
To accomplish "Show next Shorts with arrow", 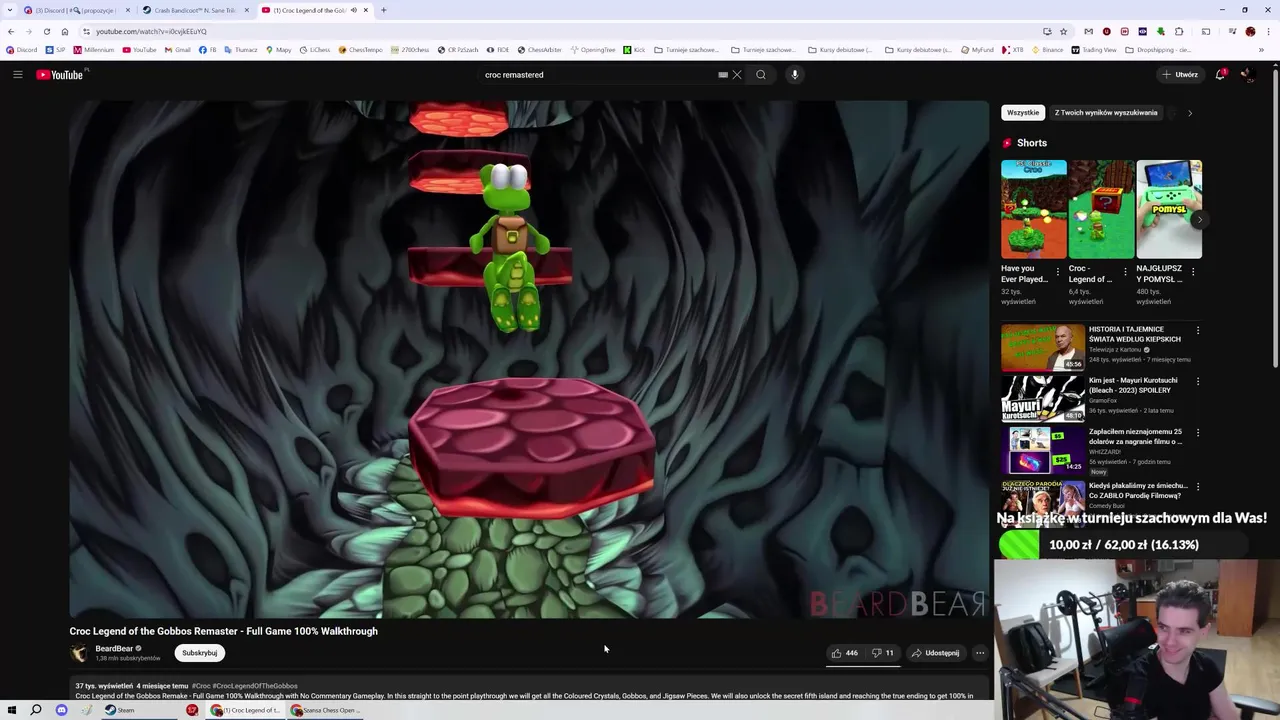I will [x=1198, y=219].
